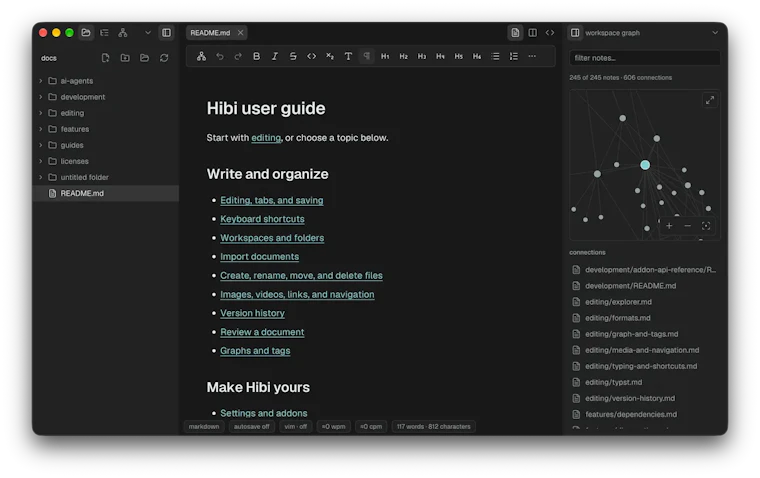
Task: Toggle the right workspace graph panel
Action: tap(575, 32)
